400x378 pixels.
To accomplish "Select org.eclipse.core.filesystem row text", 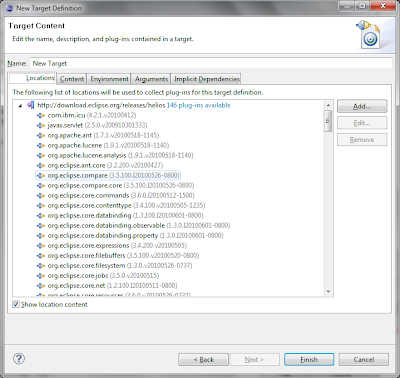I will 120,266.
